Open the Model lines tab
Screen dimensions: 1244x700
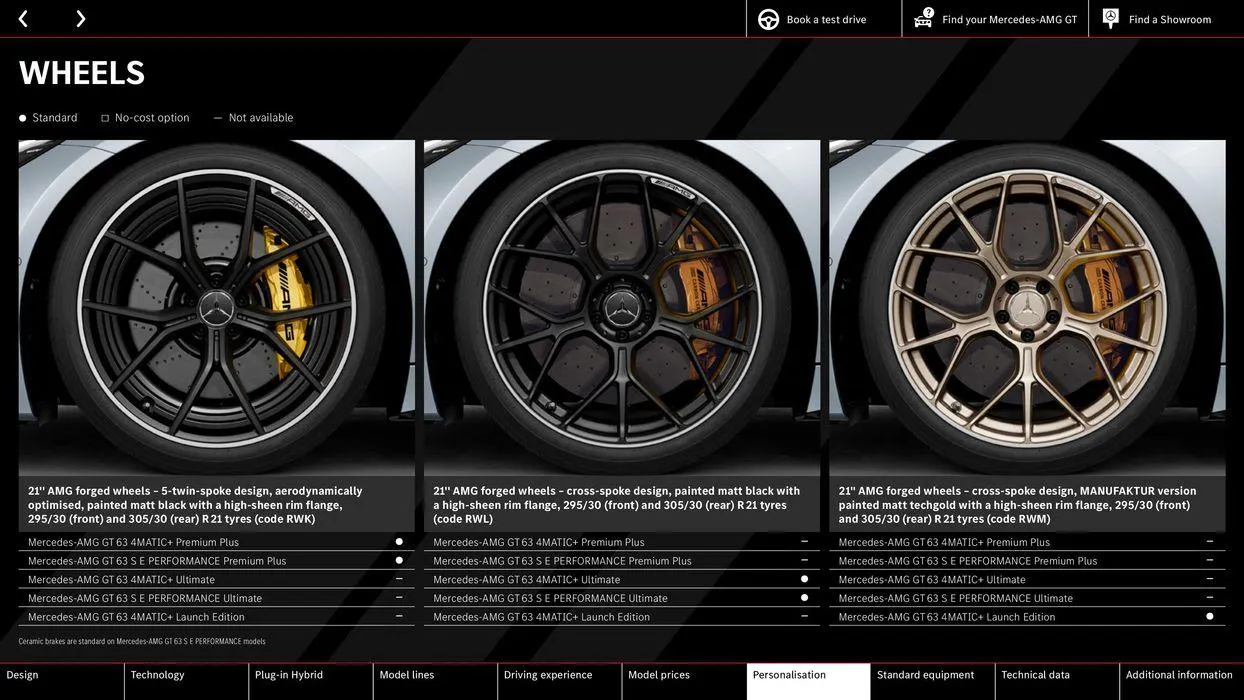(x=435, y=681)
